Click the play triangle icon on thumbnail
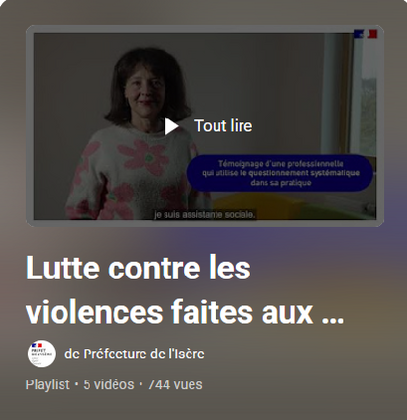Screen dimensions: 407x420 pyautogui.click(x=171, y=126)
